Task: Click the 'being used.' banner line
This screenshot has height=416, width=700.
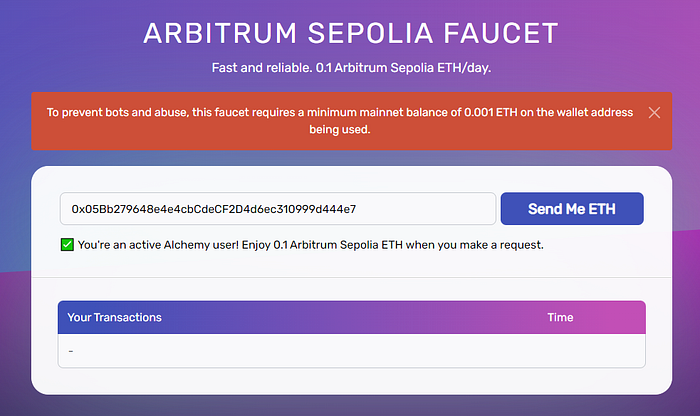Action: [340, 129]
